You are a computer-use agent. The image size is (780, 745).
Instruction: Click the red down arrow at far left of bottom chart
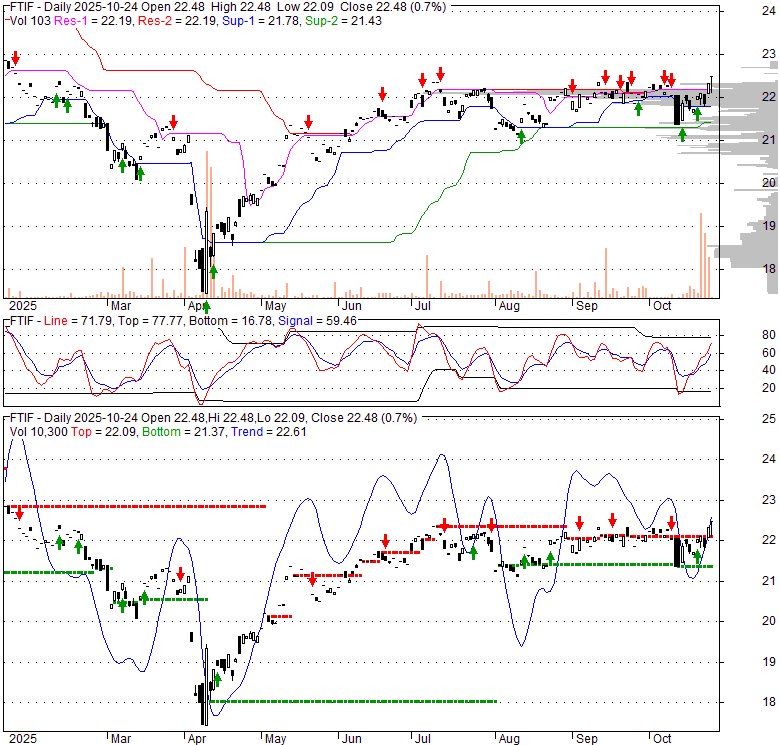click(x=18, y=513)
